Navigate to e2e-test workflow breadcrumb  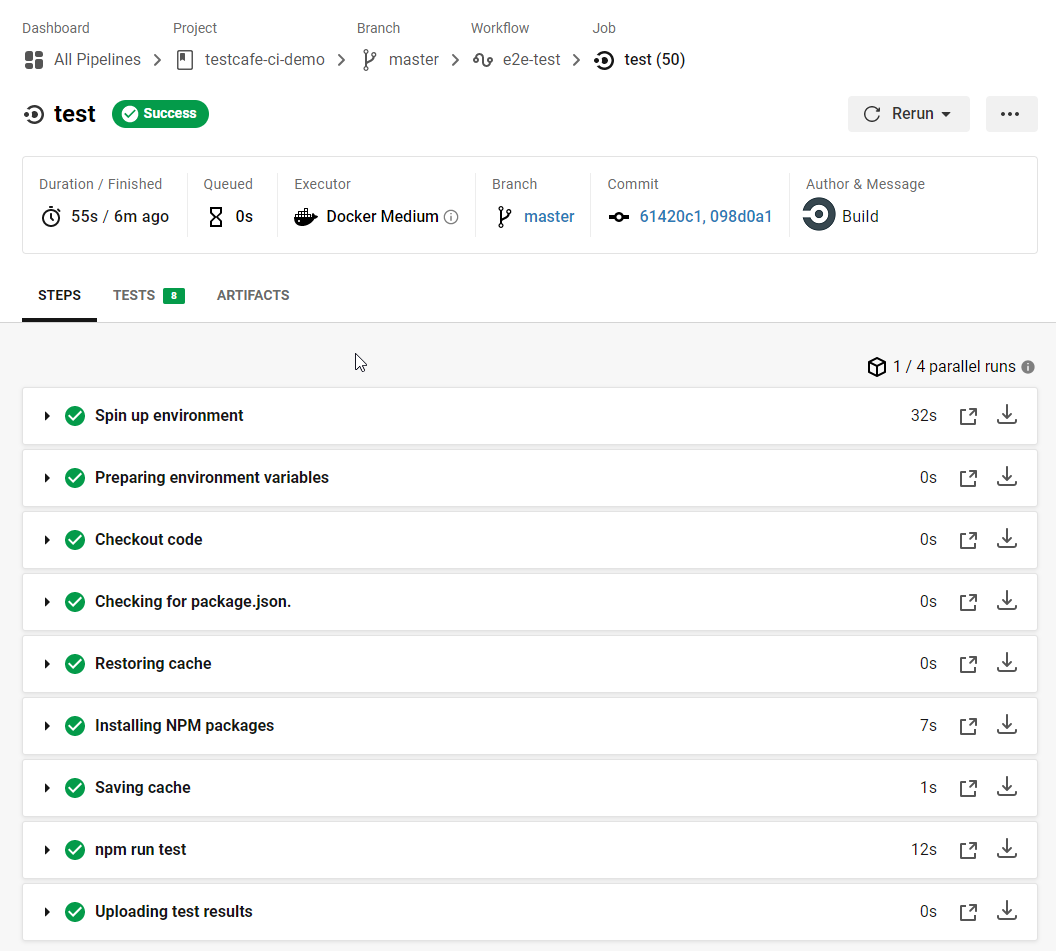(x=530, y=60)
